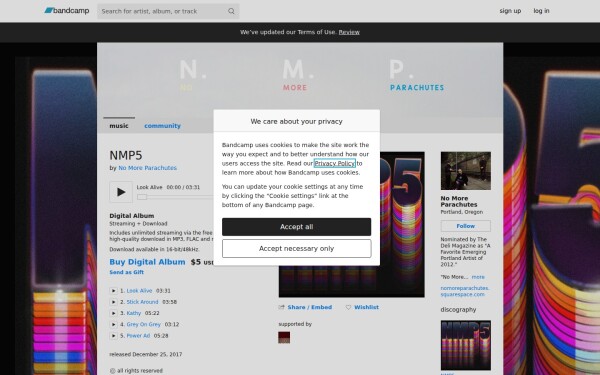Click the "NMP5" album title heading
This screenshot has height=375, width=600.
click(126, 155)
